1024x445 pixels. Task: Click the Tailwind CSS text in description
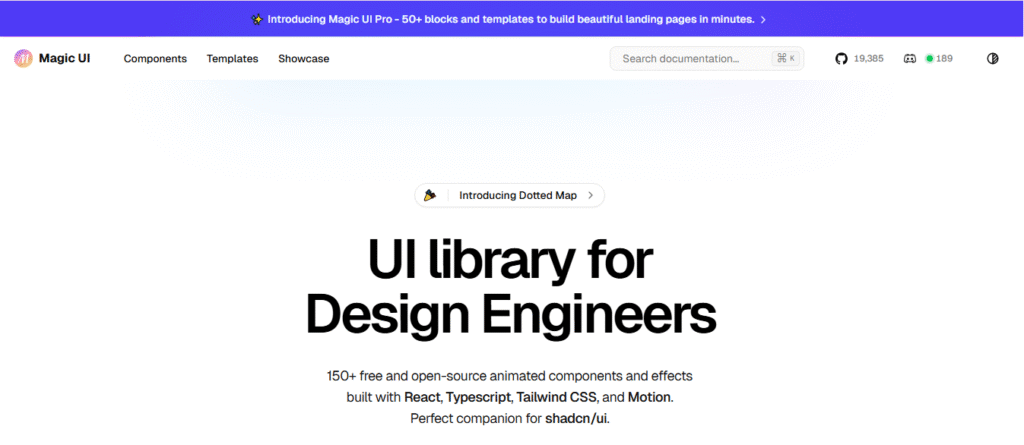(x=557, y=397)
